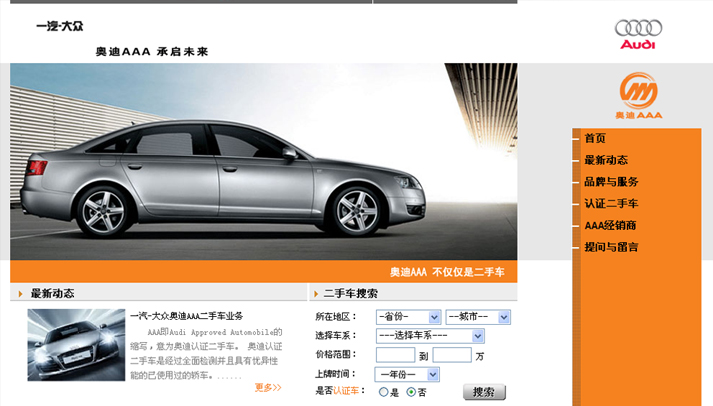The width and height of the screenshot is (713, 406).
Task: Open the 选择车系 car series dropdown
Action: (x=430, y=336)
